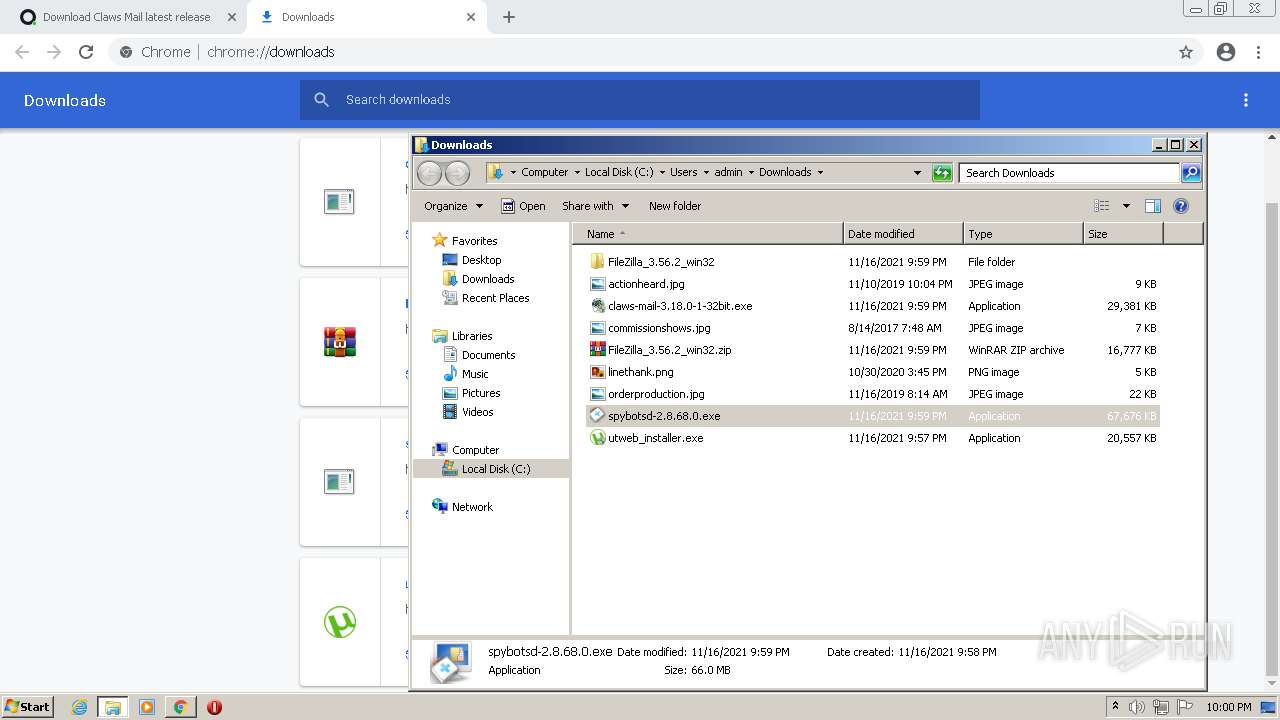The image size is (1280, 720).
Task: Sort files by Size column
Action: coord(1123,234)
